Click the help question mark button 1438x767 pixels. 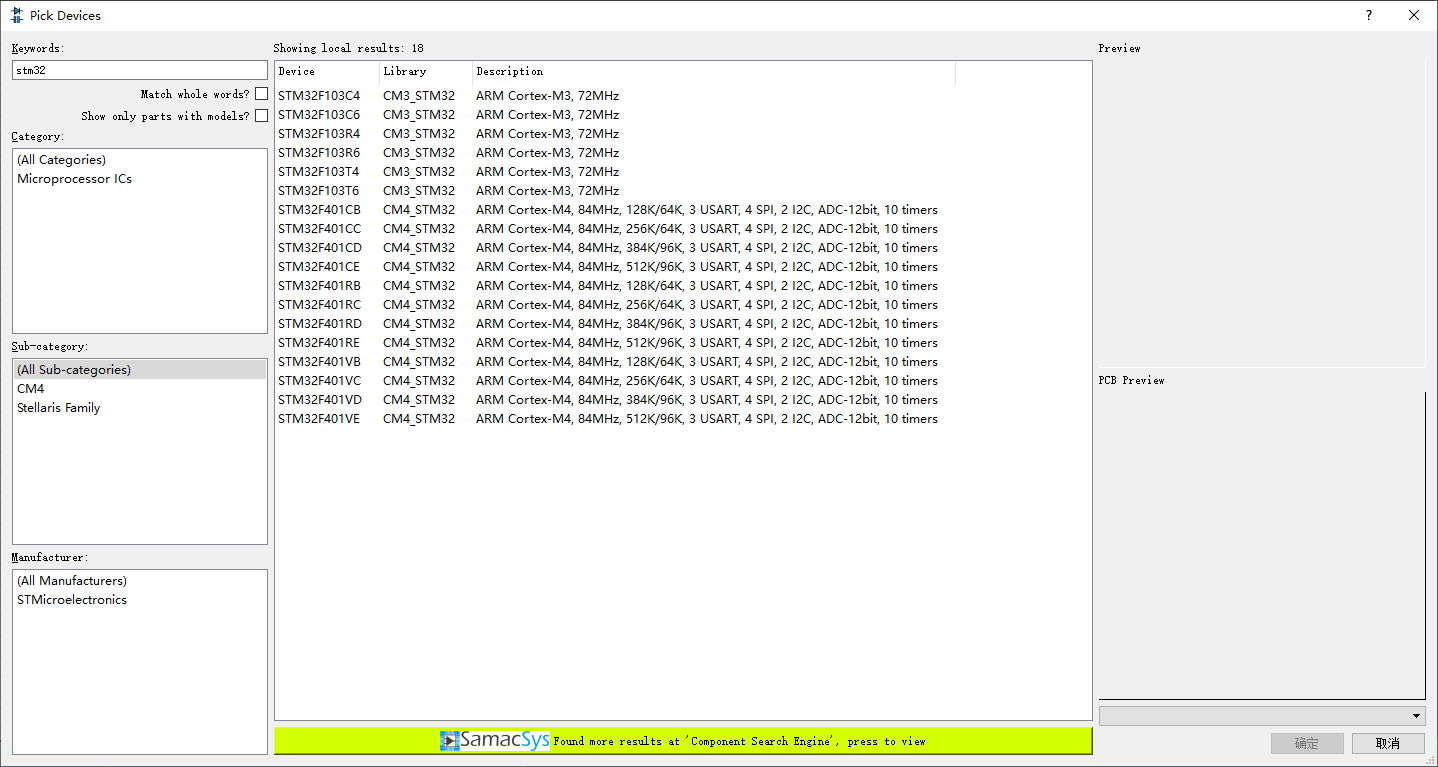(1369, 15)
